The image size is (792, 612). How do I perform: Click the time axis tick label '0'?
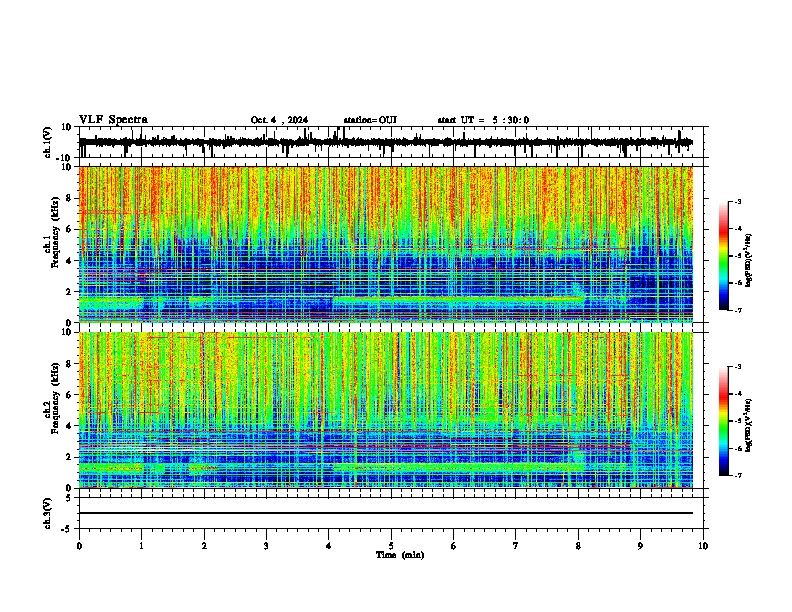[79, 546]
